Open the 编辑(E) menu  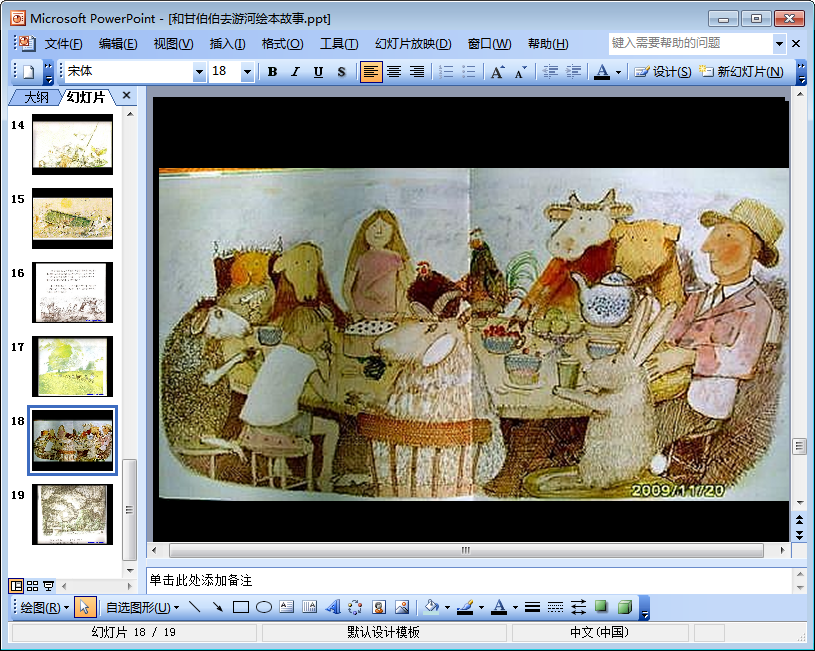(118, 44)
